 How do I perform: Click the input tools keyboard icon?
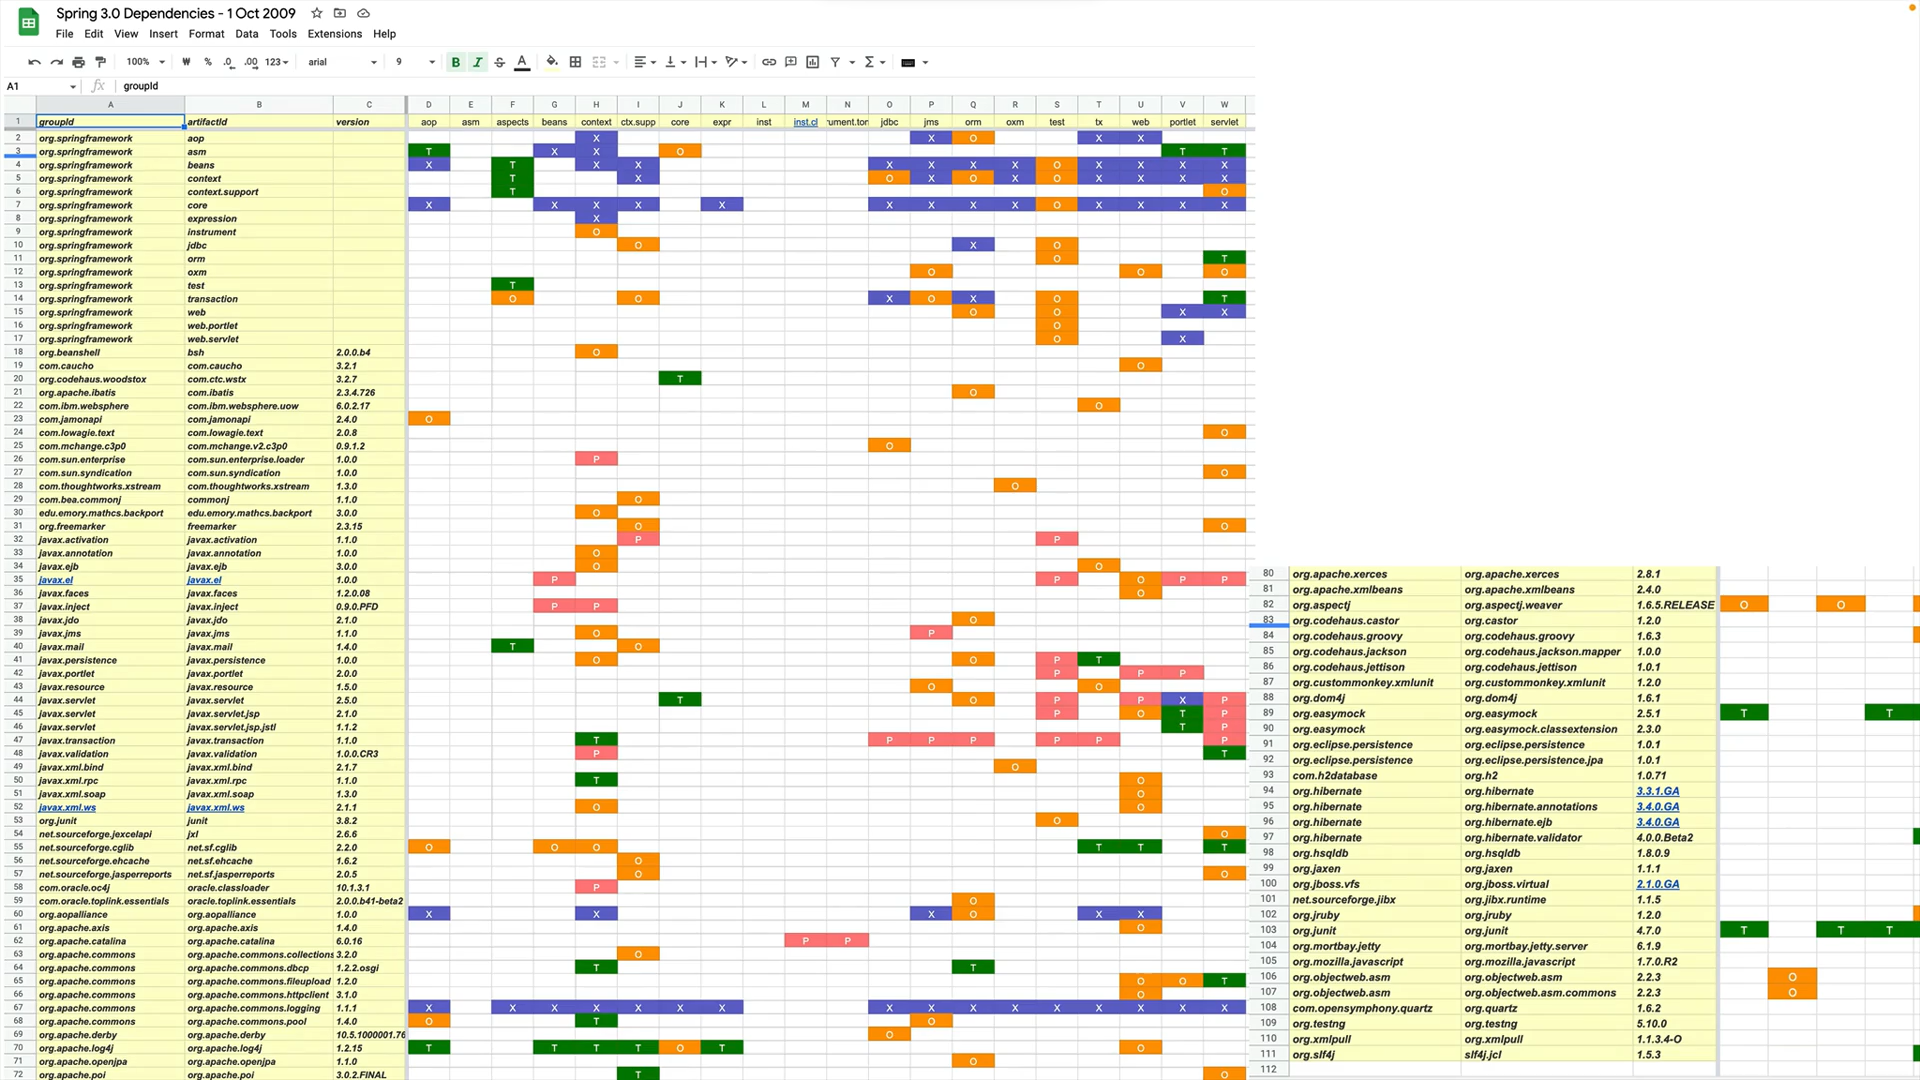click(x=908, y=62)
